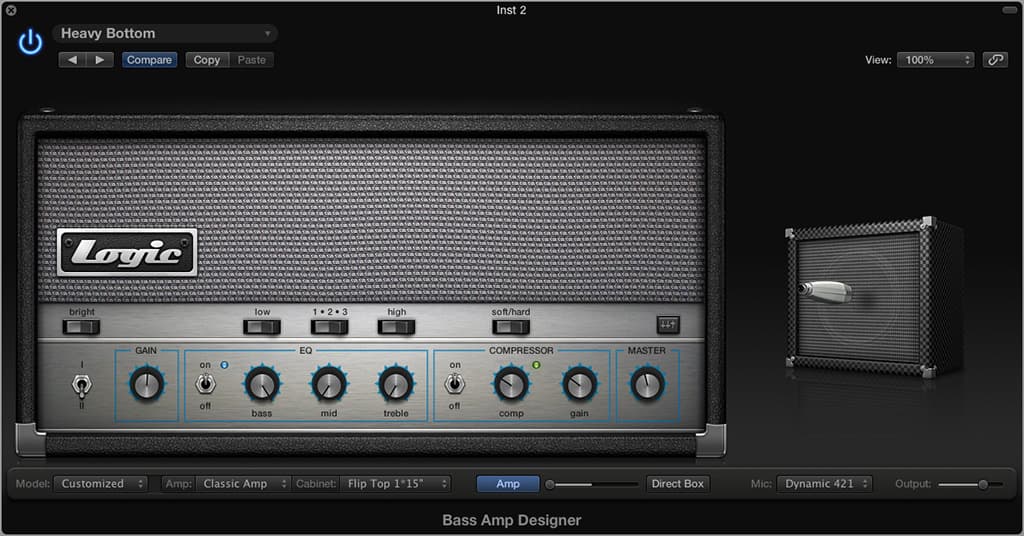
Task: Switch the compressor on/off toggle
Action: pyautogui.click(x=455, y=384)
